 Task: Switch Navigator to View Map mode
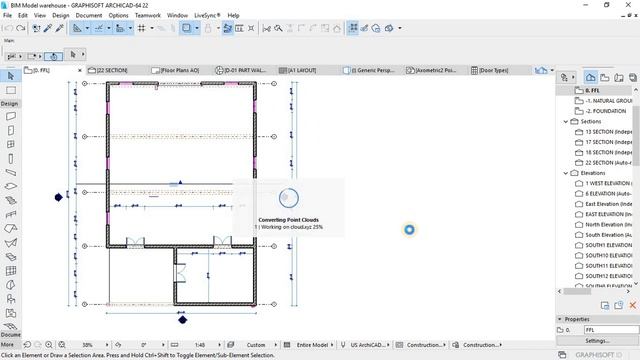point(604,78)
